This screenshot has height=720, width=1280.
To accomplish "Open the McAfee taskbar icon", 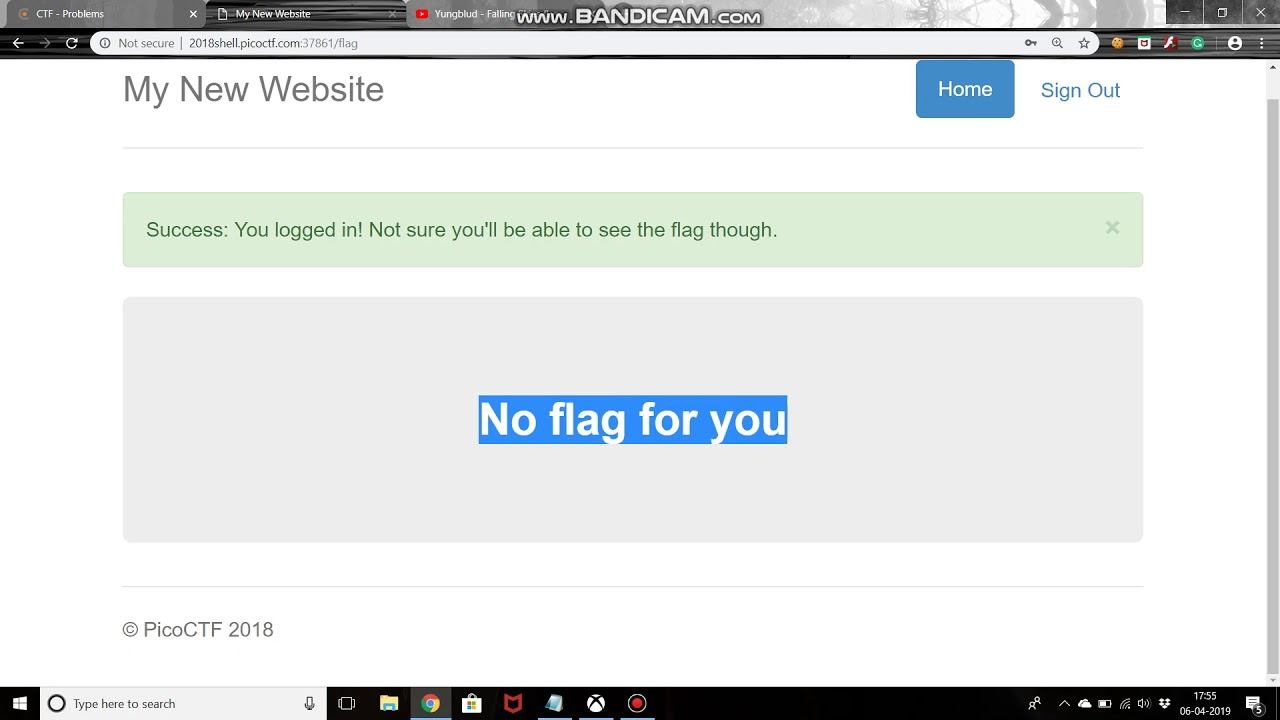I will (x=513, y=703).
